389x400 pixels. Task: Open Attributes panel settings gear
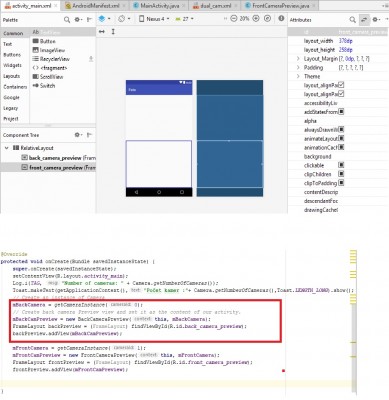(x=376, y=20)
